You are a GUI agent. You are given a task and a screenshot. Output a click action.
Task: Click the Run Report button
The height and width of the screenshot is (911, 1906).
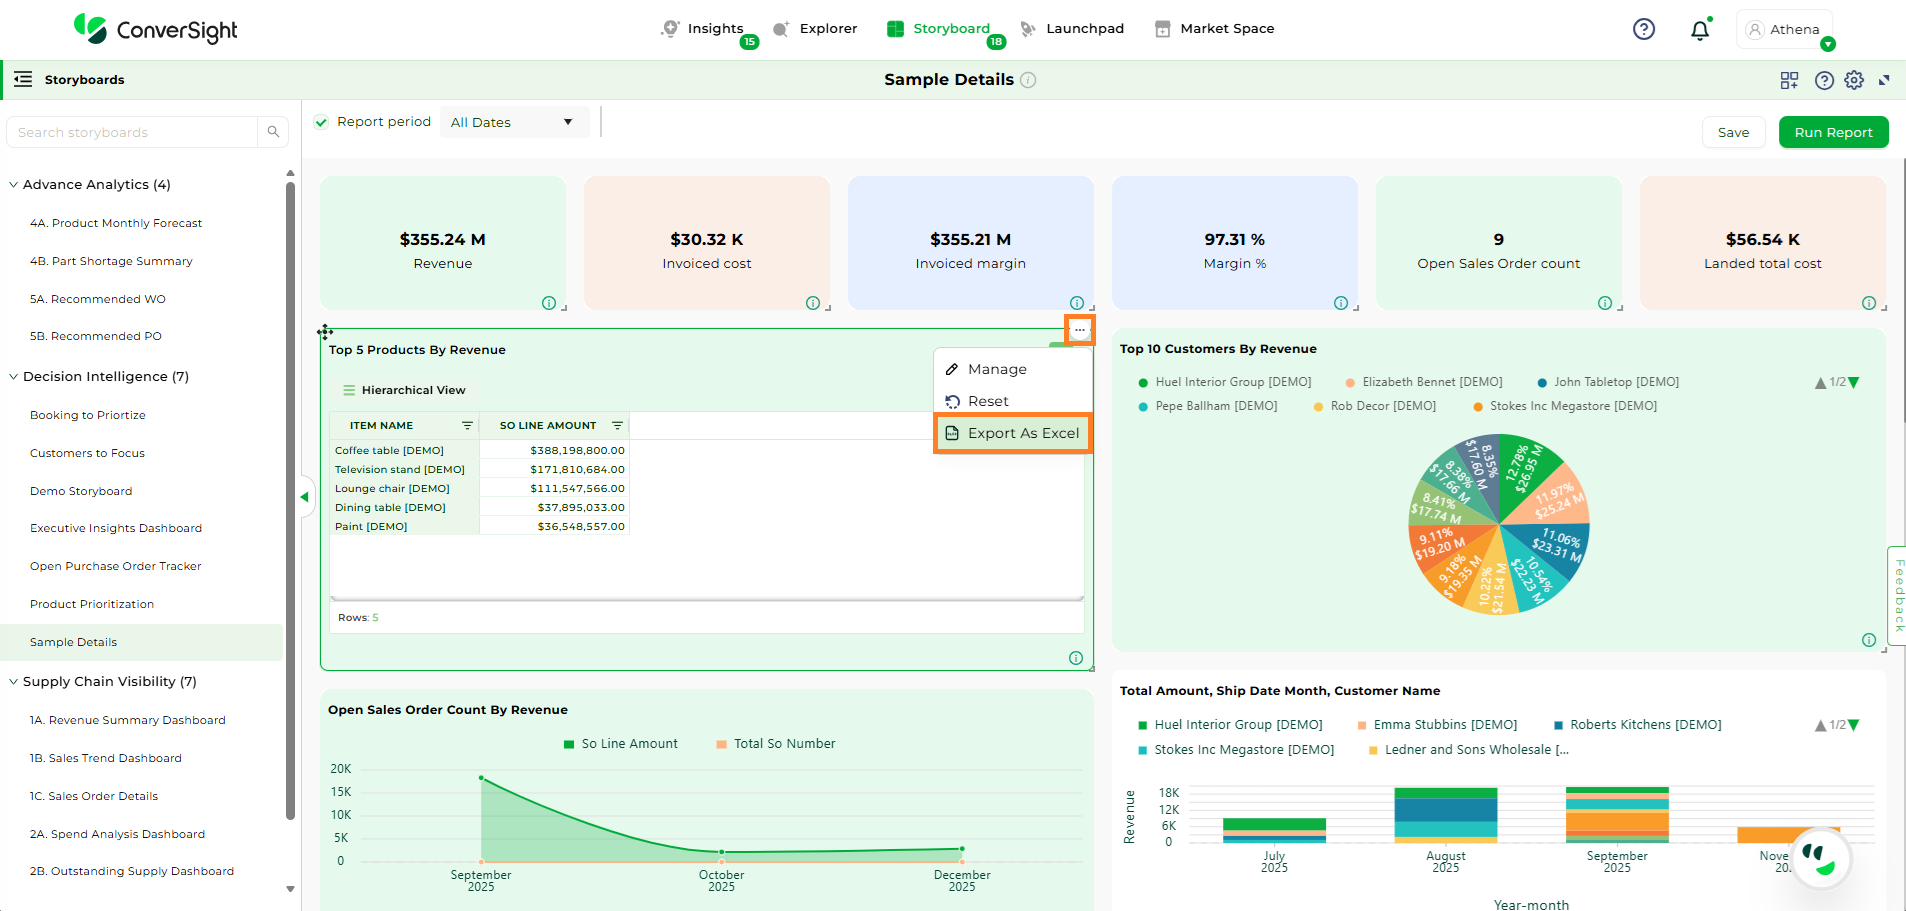[x=1833, y=132]
